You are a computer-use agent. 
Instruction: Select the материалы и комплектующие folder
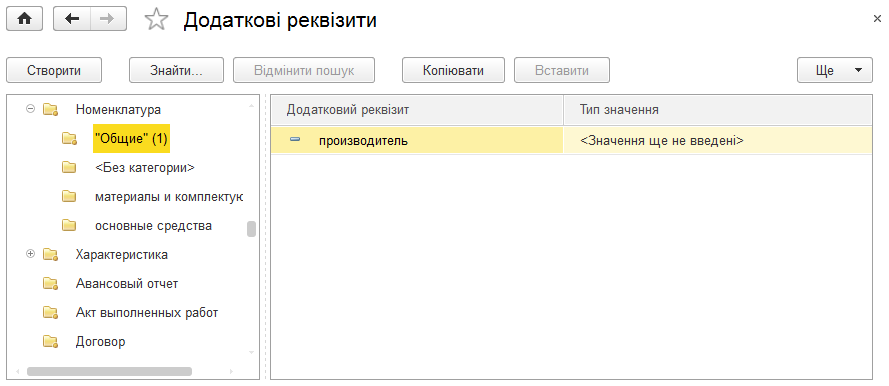(169, 197)
